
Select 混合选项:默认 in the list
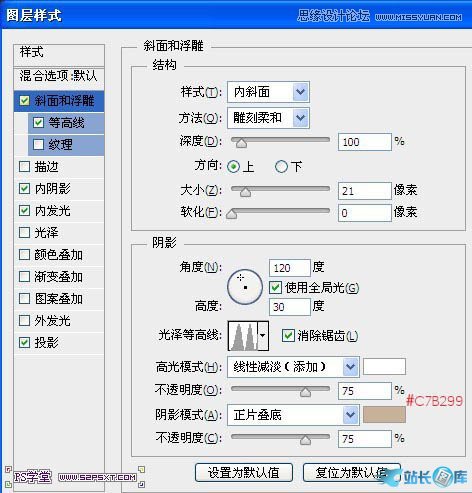click(59, 76)
